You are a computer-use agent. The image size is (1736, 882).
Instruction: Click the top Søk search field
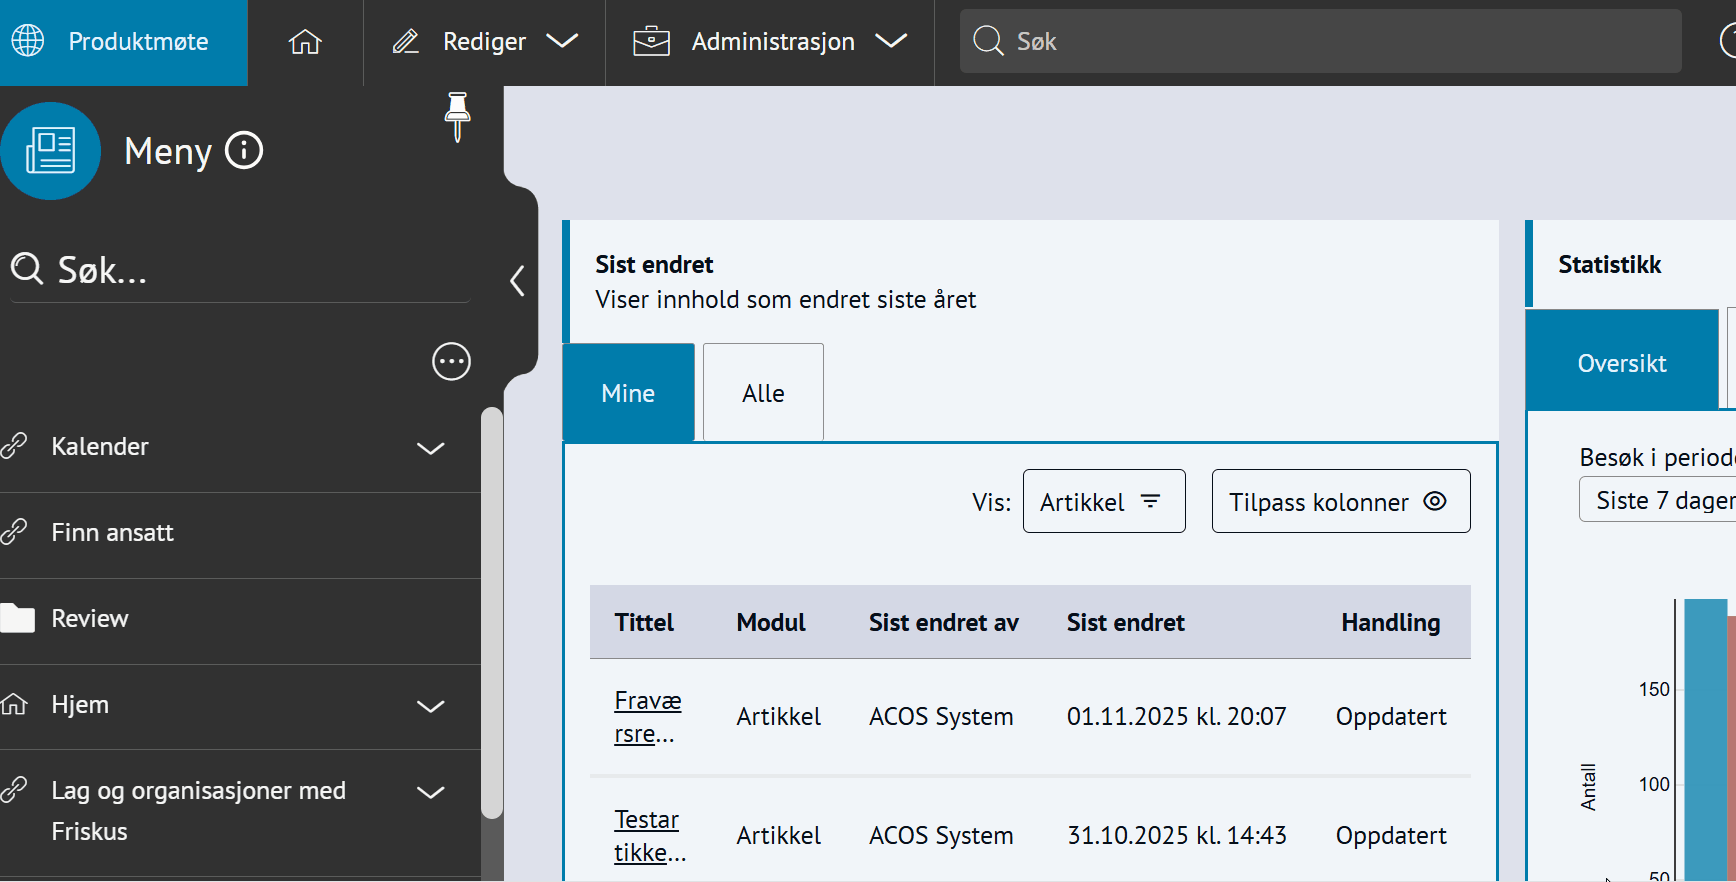tap(1320, 42)
